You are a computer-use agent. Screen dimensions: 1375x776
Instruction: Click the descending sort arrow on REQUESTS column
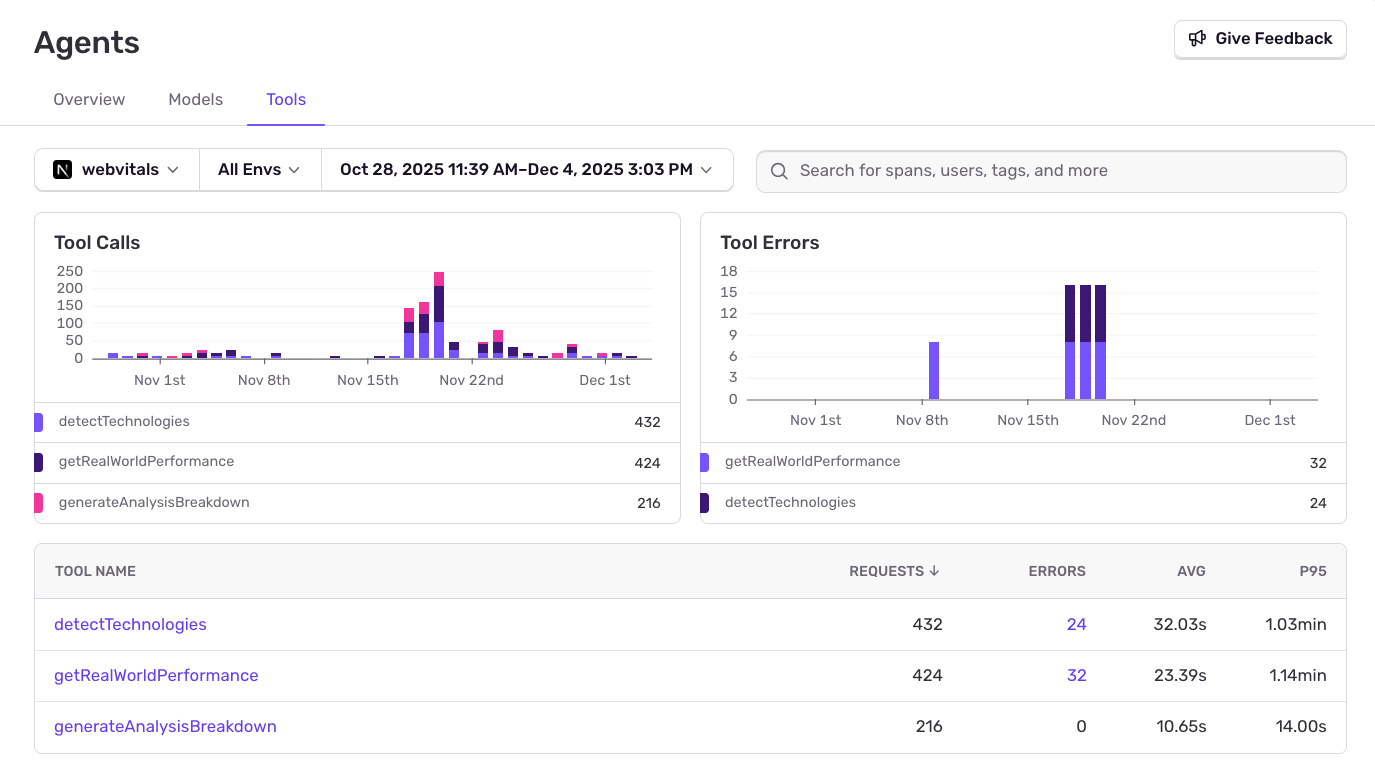coord(935,571)
